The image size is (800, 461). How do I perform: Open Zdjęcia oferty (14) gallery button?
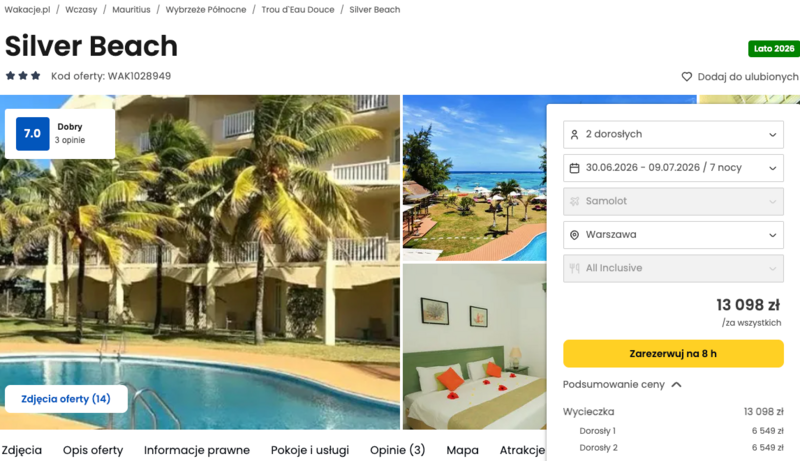(66, 399)
